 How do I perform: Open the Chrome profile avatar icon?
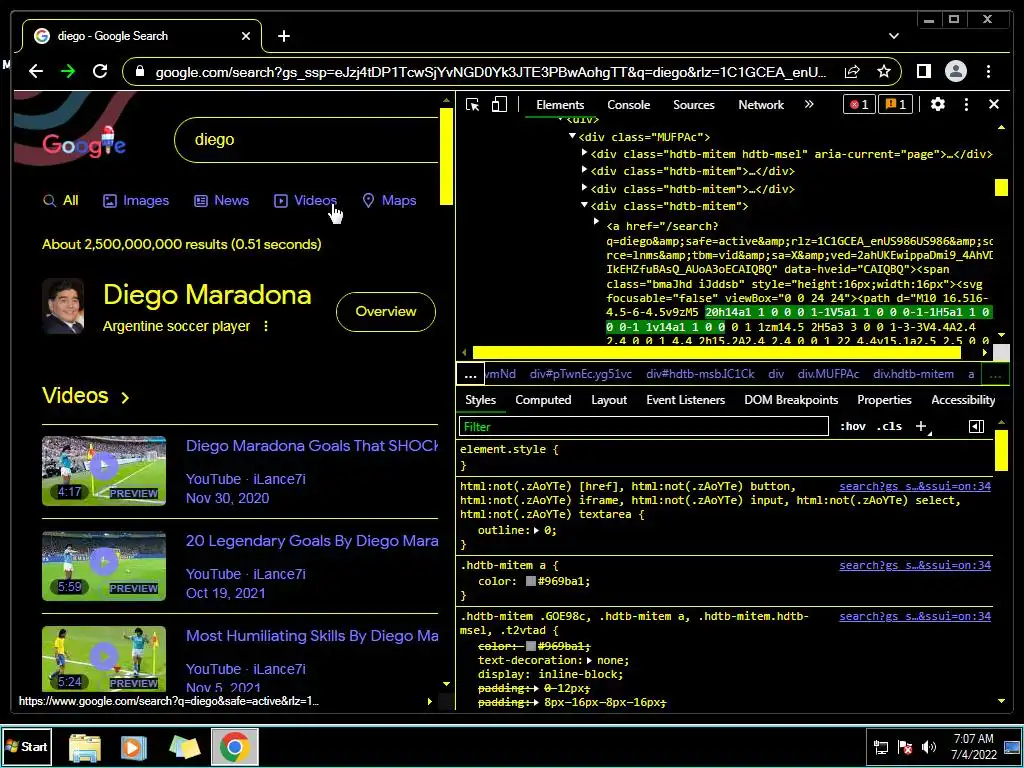click(x=955, y=71)
